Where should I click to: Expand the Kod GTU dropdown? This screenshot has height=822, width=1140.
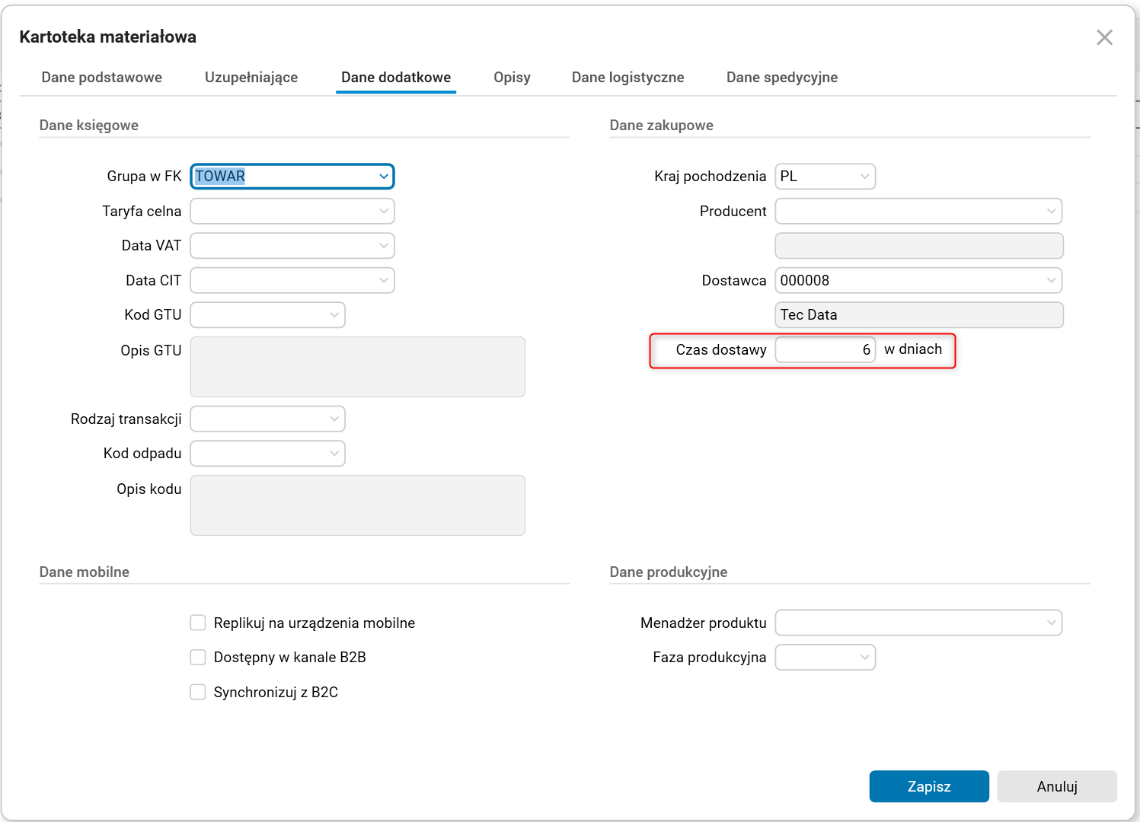click(x=334, y=315)
